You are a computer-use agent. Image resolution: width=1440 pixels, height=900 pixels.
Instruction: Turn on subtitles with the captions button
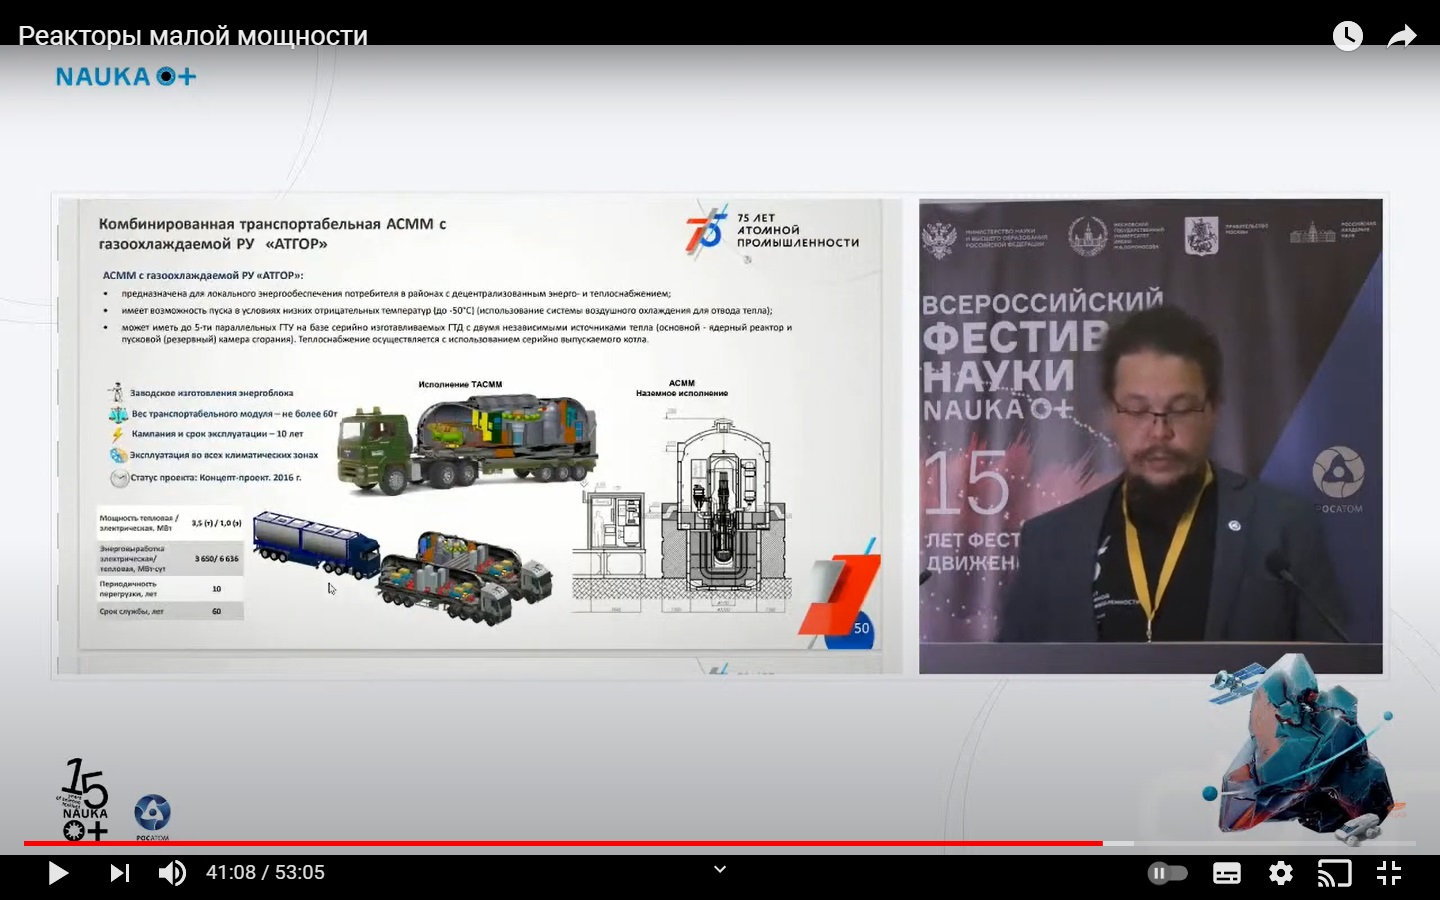1227,873
